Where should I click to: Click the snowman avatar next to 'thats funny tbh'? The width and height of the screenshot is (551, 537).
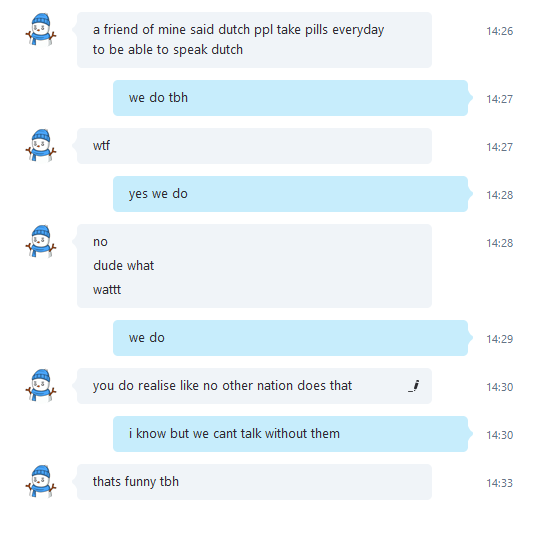[41, 481]
